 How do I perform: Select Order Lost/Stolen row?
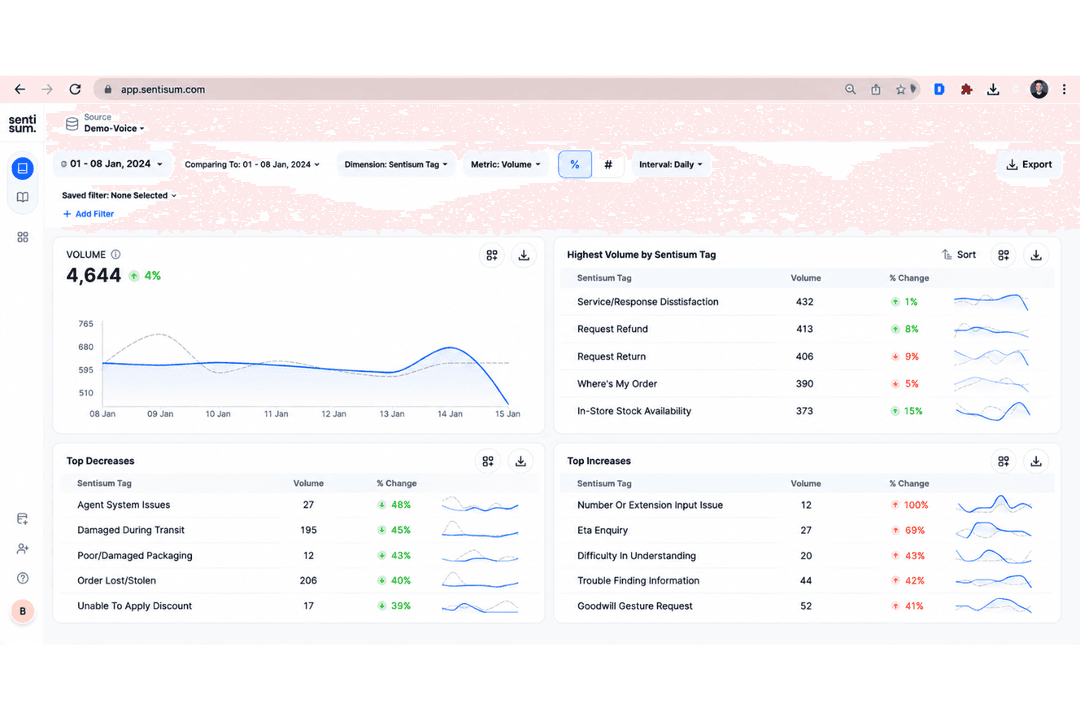(299, 581)
